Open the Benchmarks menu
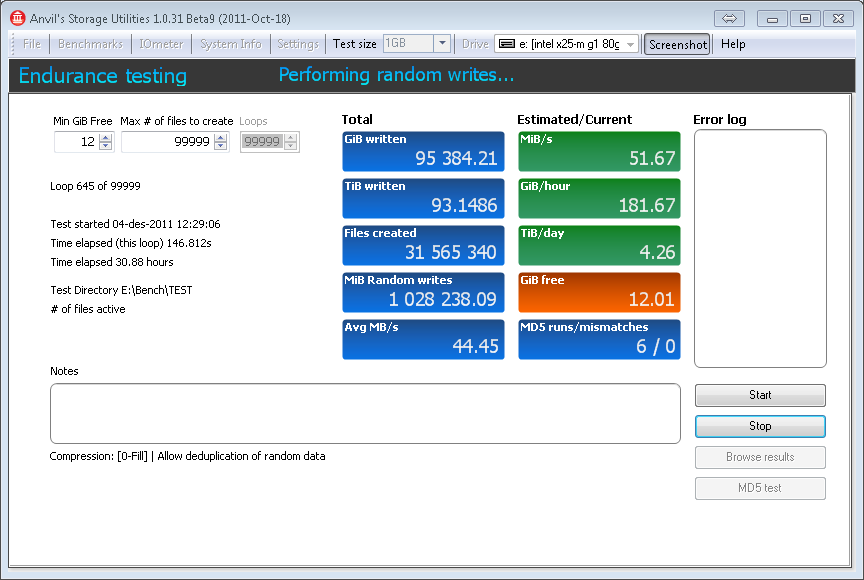Image resolution: width=864 pixels, height=580 pixels. point(90,44)
